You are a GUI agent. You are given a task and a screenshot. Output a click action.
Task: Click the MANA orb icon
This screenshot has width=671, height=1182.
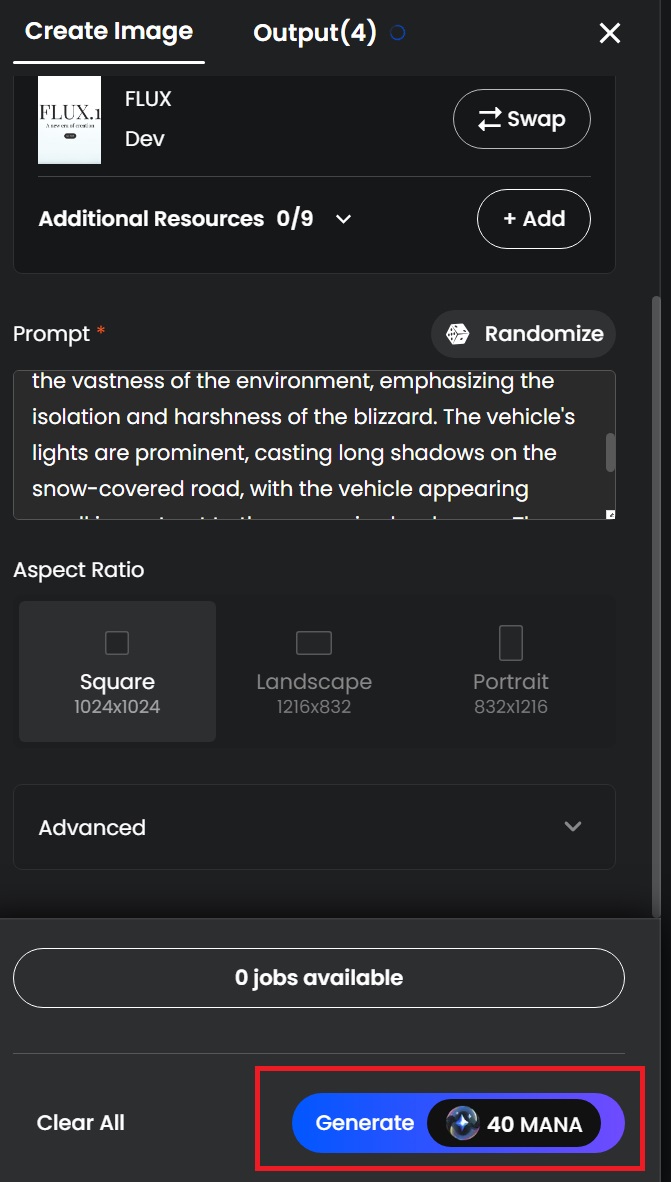(461, 1123)
